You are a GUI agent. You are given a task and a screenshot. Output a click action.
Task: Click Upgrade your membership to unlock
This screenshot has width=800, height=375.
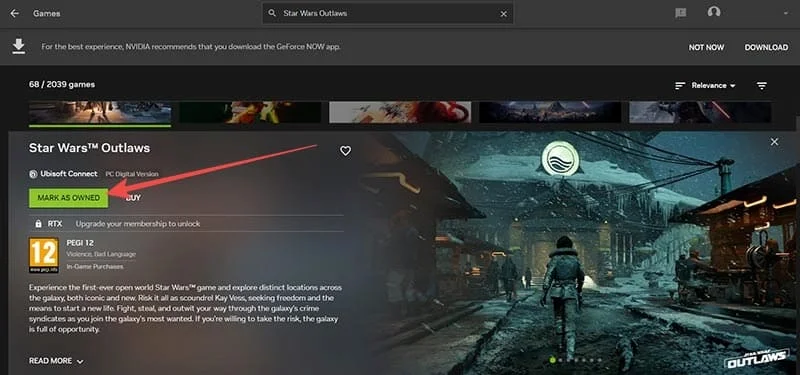(138, 223)
